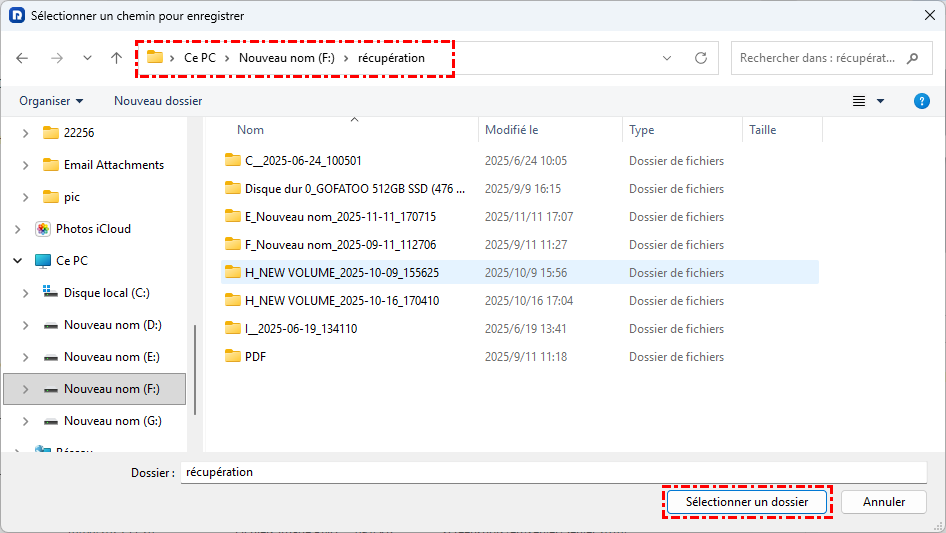Click the Dossier name input field
The width and height of the screenshot is (946, 533).
(553, 472)
